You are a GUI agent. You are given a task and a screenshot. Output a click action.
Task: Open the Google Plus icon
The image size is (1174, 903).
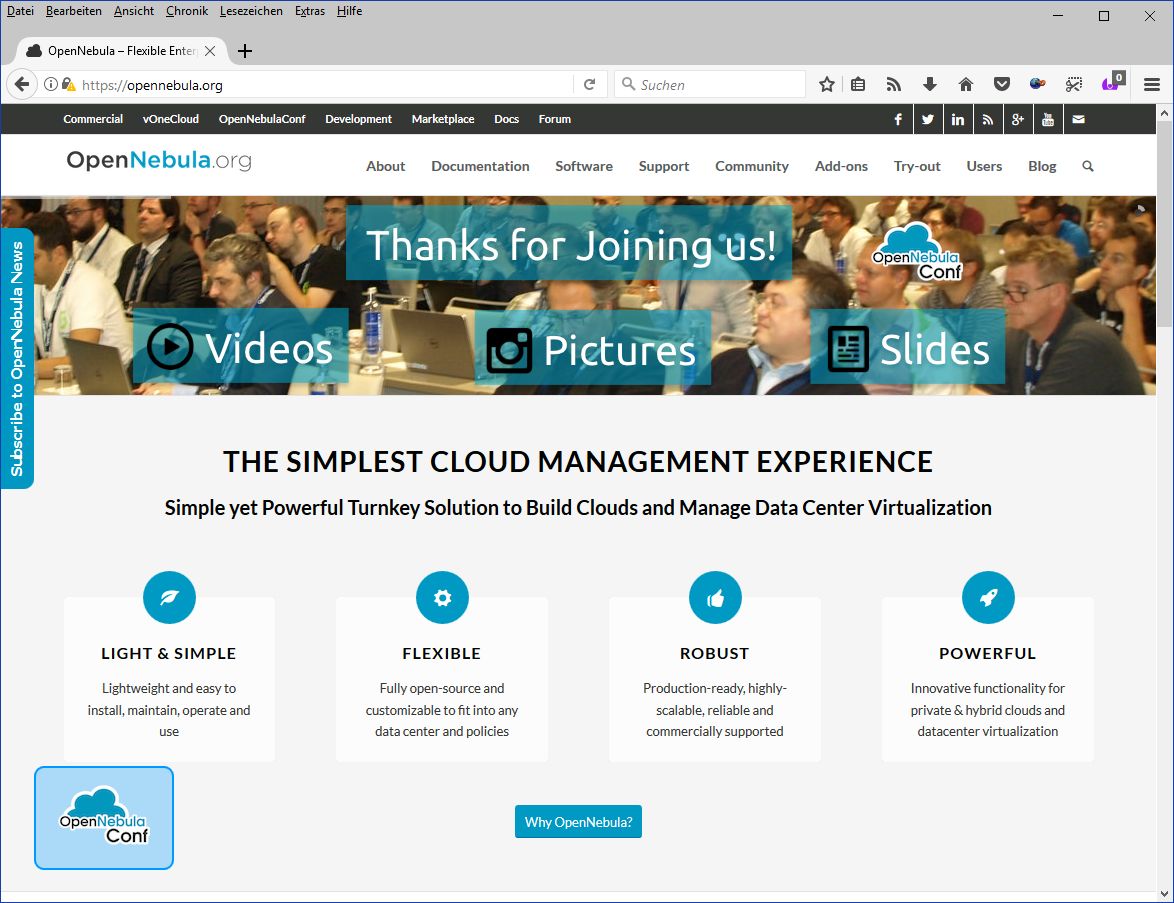coord(1018,119)
